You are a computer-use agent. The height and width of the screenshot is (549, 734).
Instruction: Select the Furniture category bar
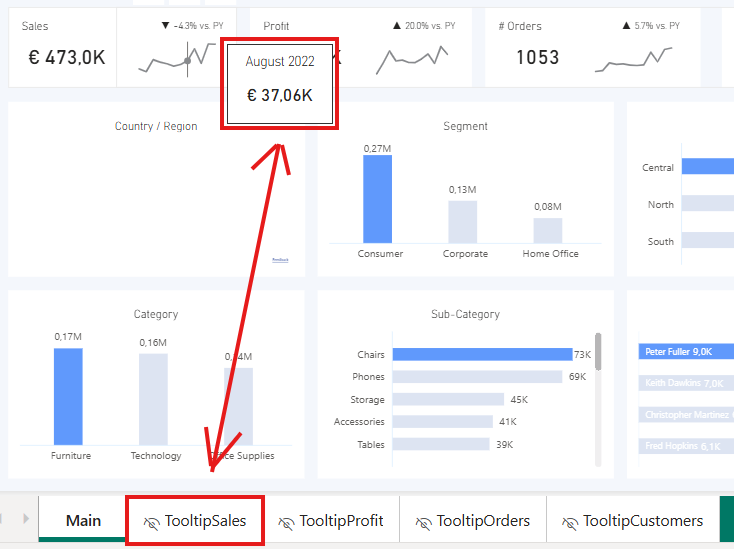point(68,396)
